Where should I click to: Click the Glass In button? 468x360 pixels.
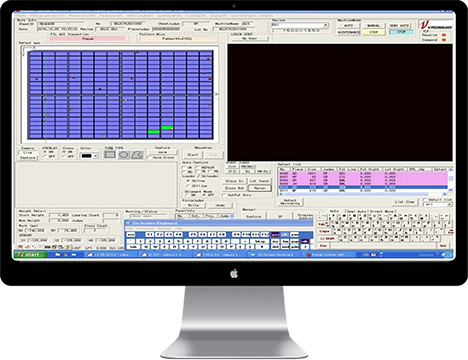[234, 181]
